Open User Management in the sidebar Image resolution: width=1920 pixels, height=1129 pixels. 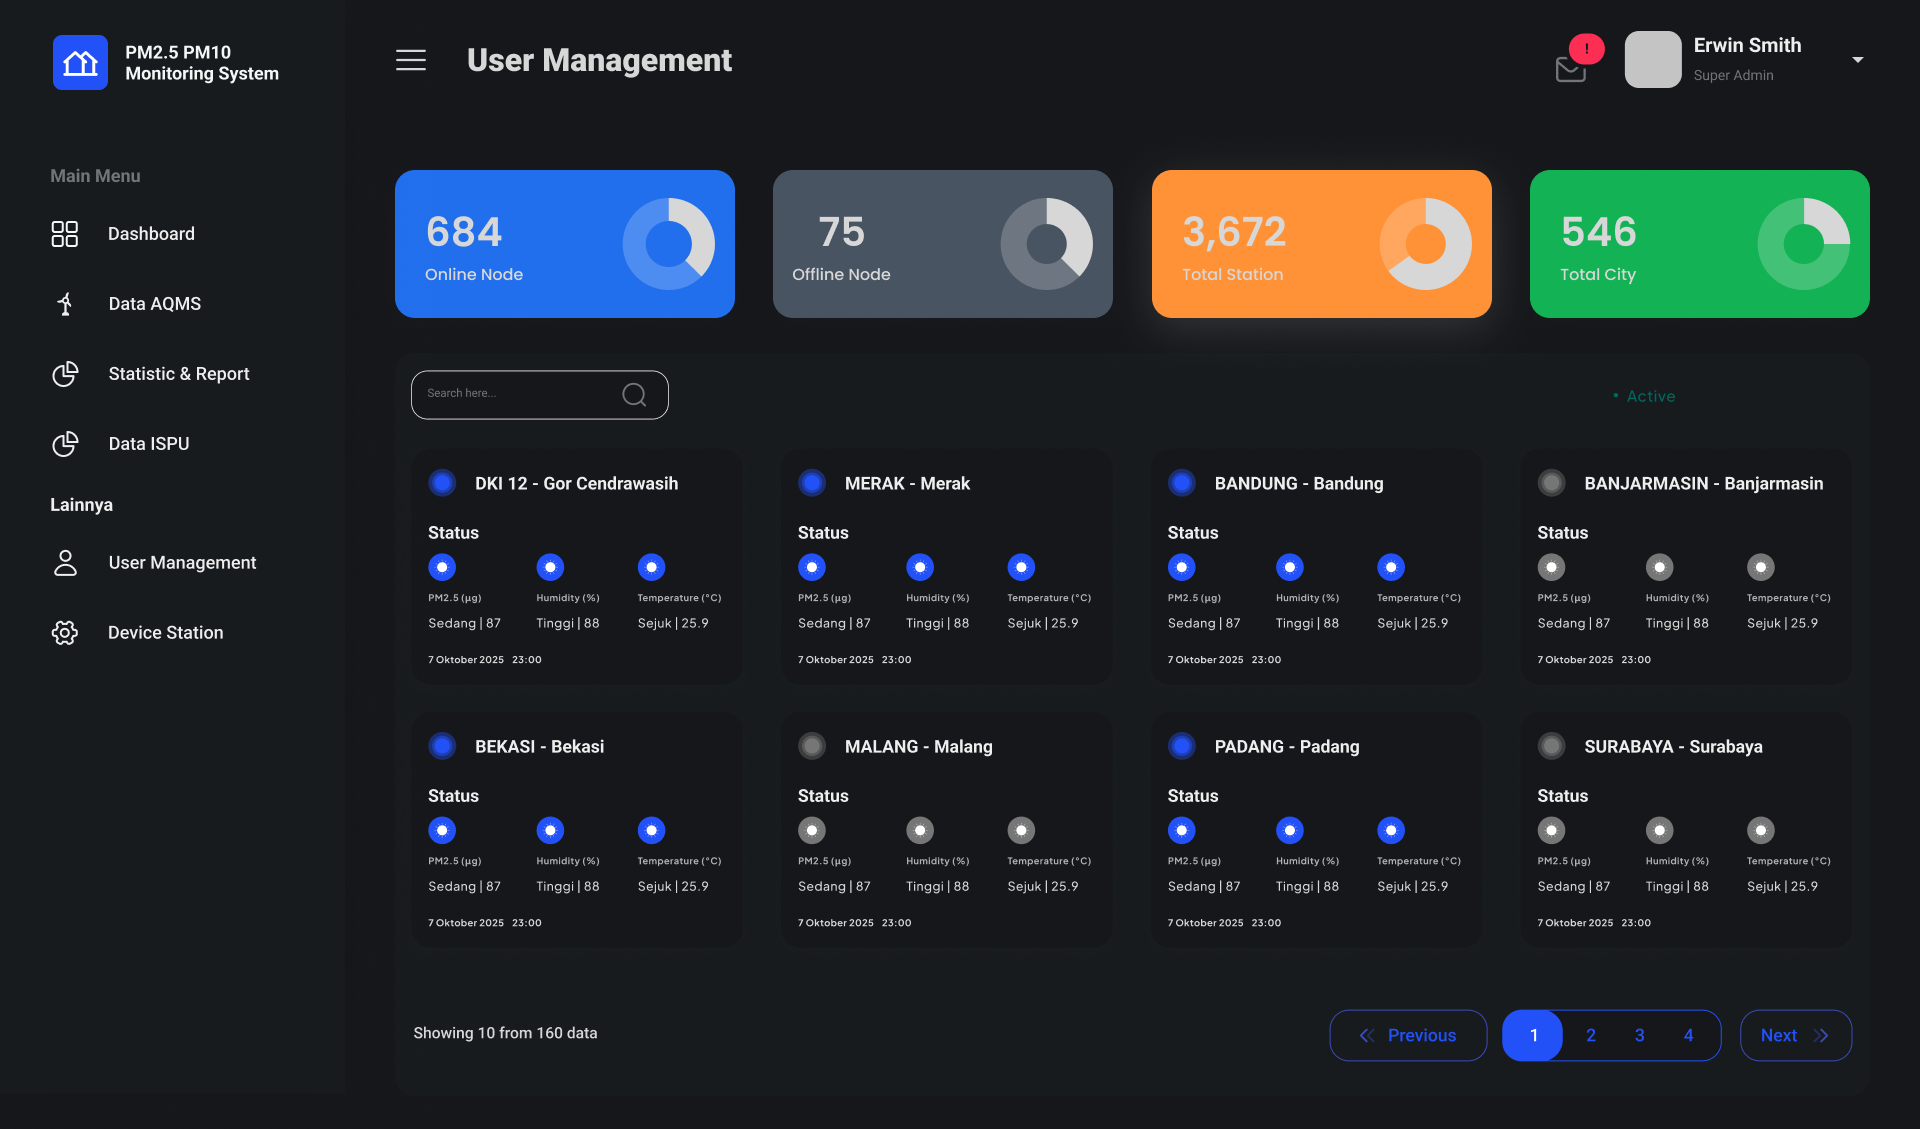182,562
